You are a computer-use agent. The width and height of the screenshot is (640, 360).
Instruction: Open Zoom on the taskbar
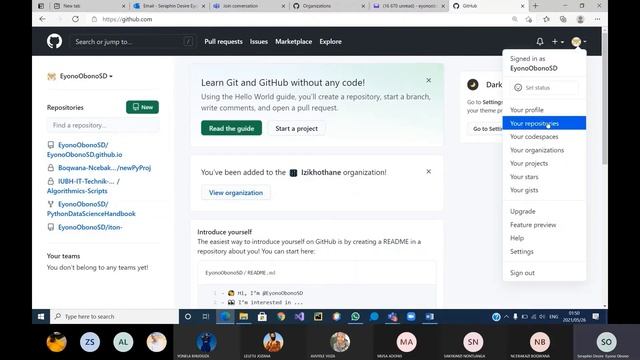[x=411, y=316]
